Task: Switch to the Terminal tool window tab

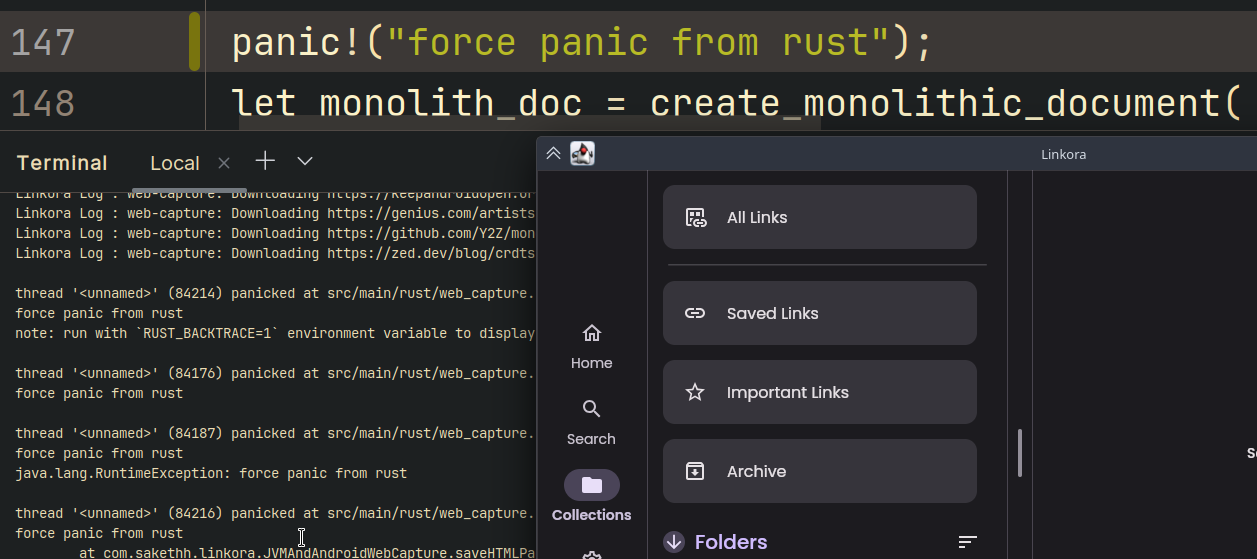Action: coord(62,163)
